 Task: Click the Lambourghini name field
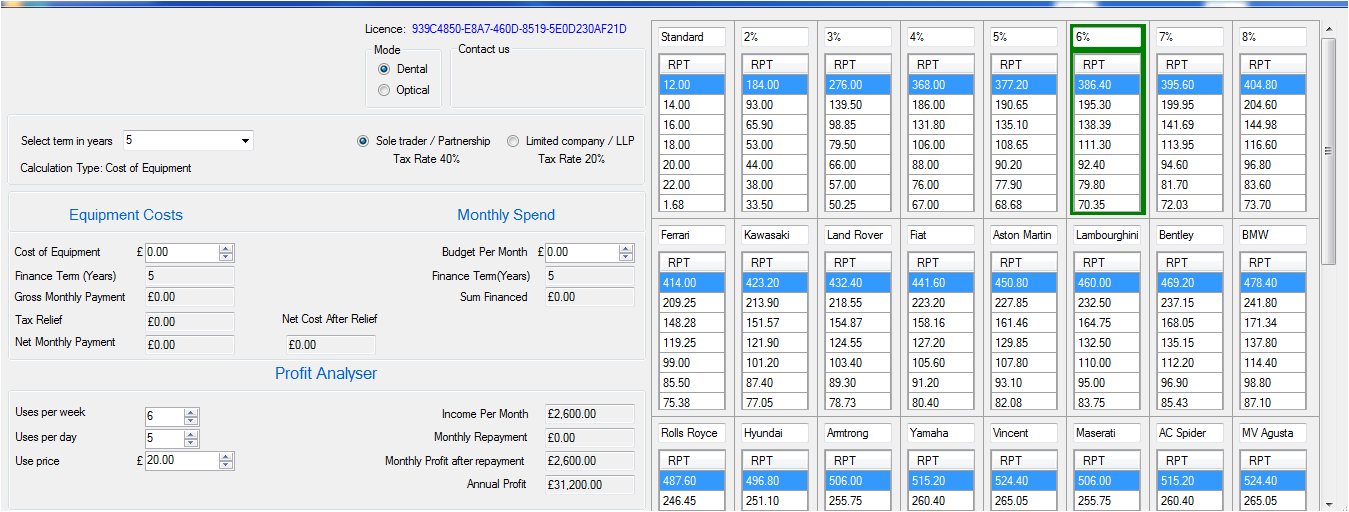pyautogui.click(x=1107, y=235)
